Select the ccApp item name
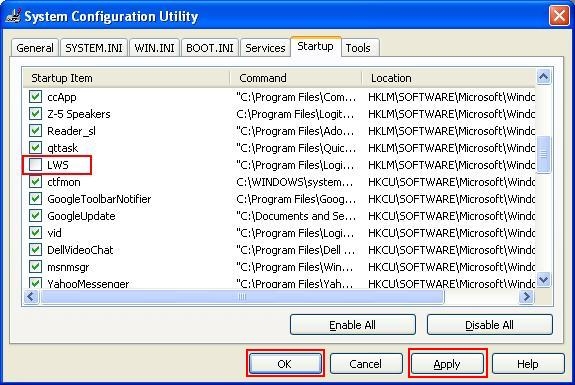The height and width of the screenshot is (385, 575). [62, 97]
